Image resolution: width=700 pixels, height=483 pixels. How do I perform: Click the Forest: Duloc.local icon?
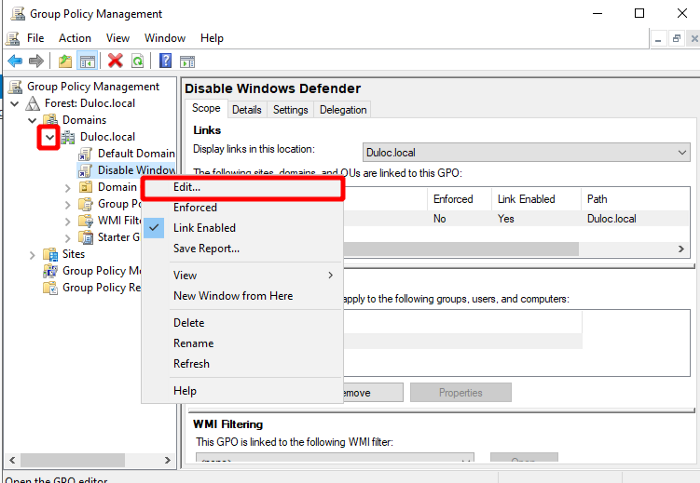pos(33,103)
